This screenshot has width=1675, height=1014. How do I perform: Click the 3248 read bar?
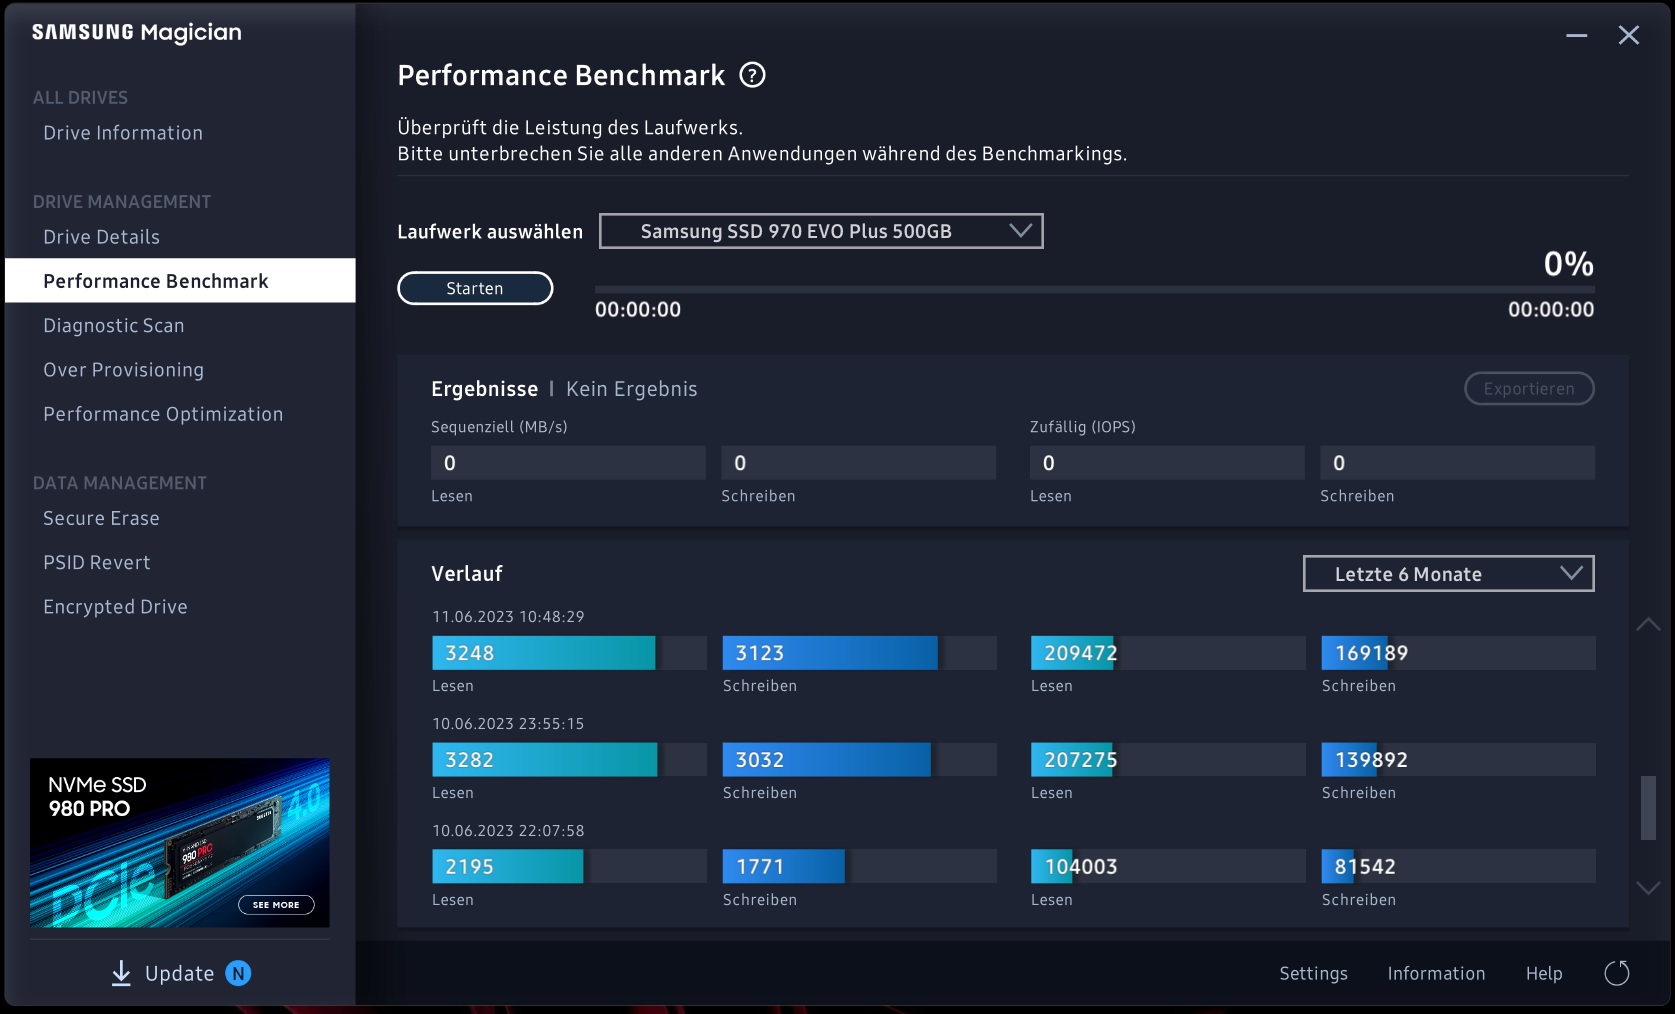pyautogui.click(x=569, y=653)
